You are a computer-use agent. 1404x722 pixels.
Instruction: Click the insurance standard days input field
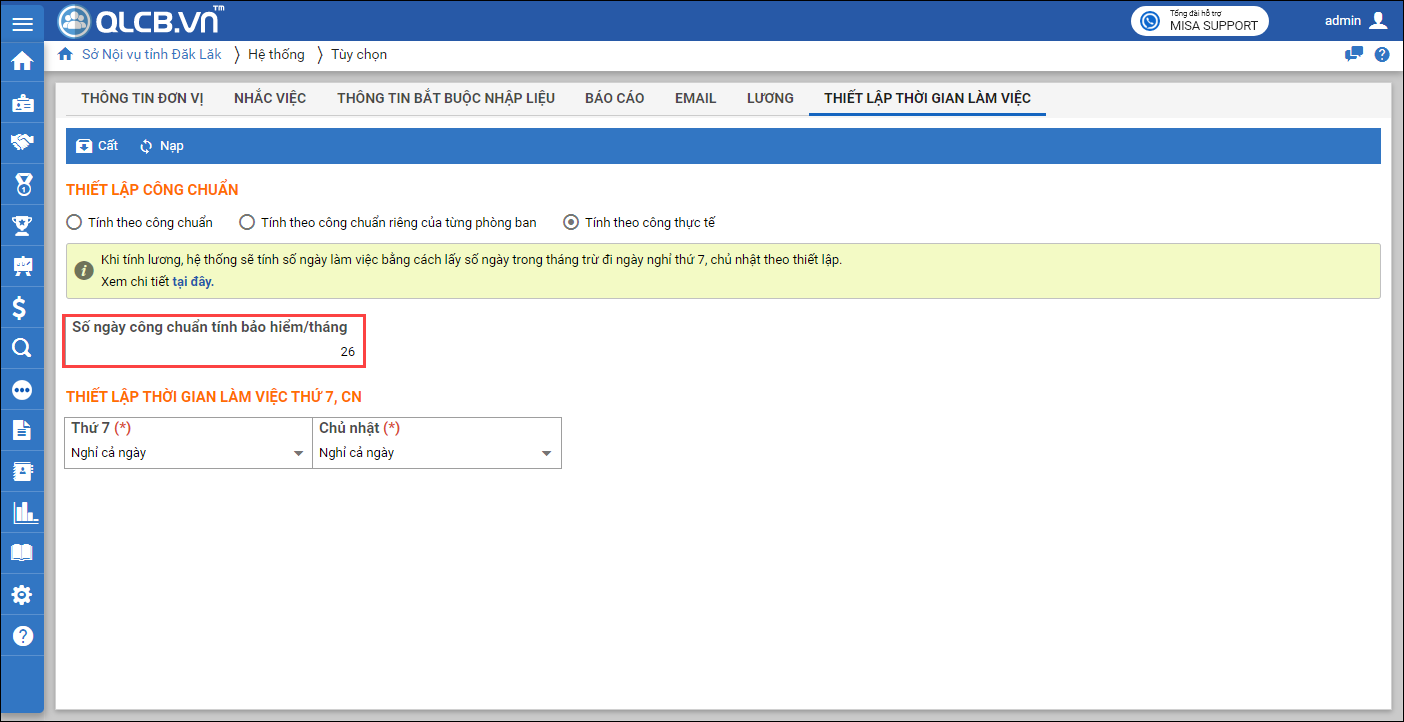(214, 352)
